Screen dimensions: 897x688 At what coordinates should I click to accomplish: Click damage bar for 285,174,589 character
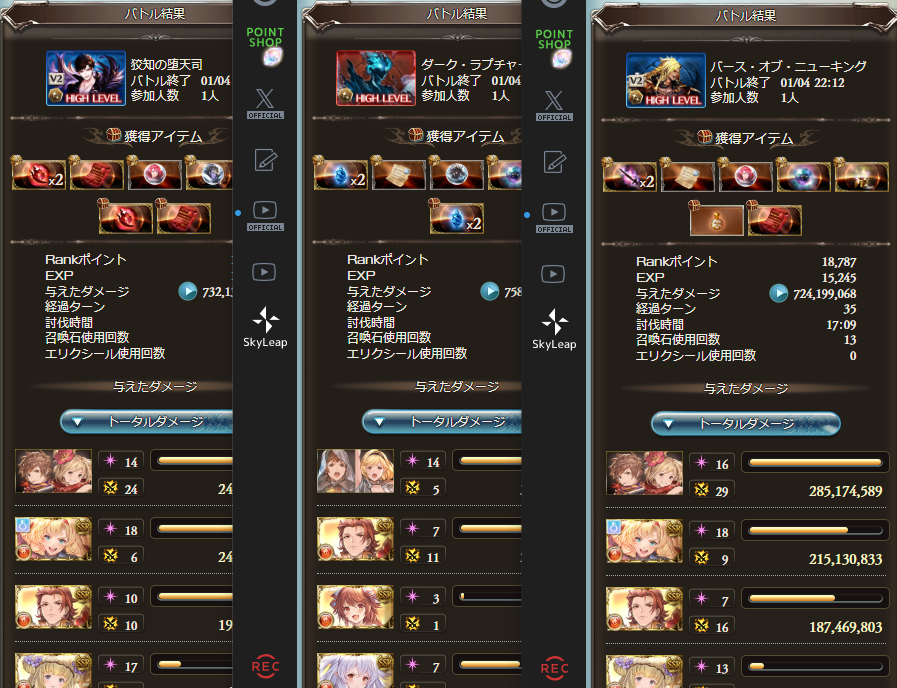pos(815,462)
